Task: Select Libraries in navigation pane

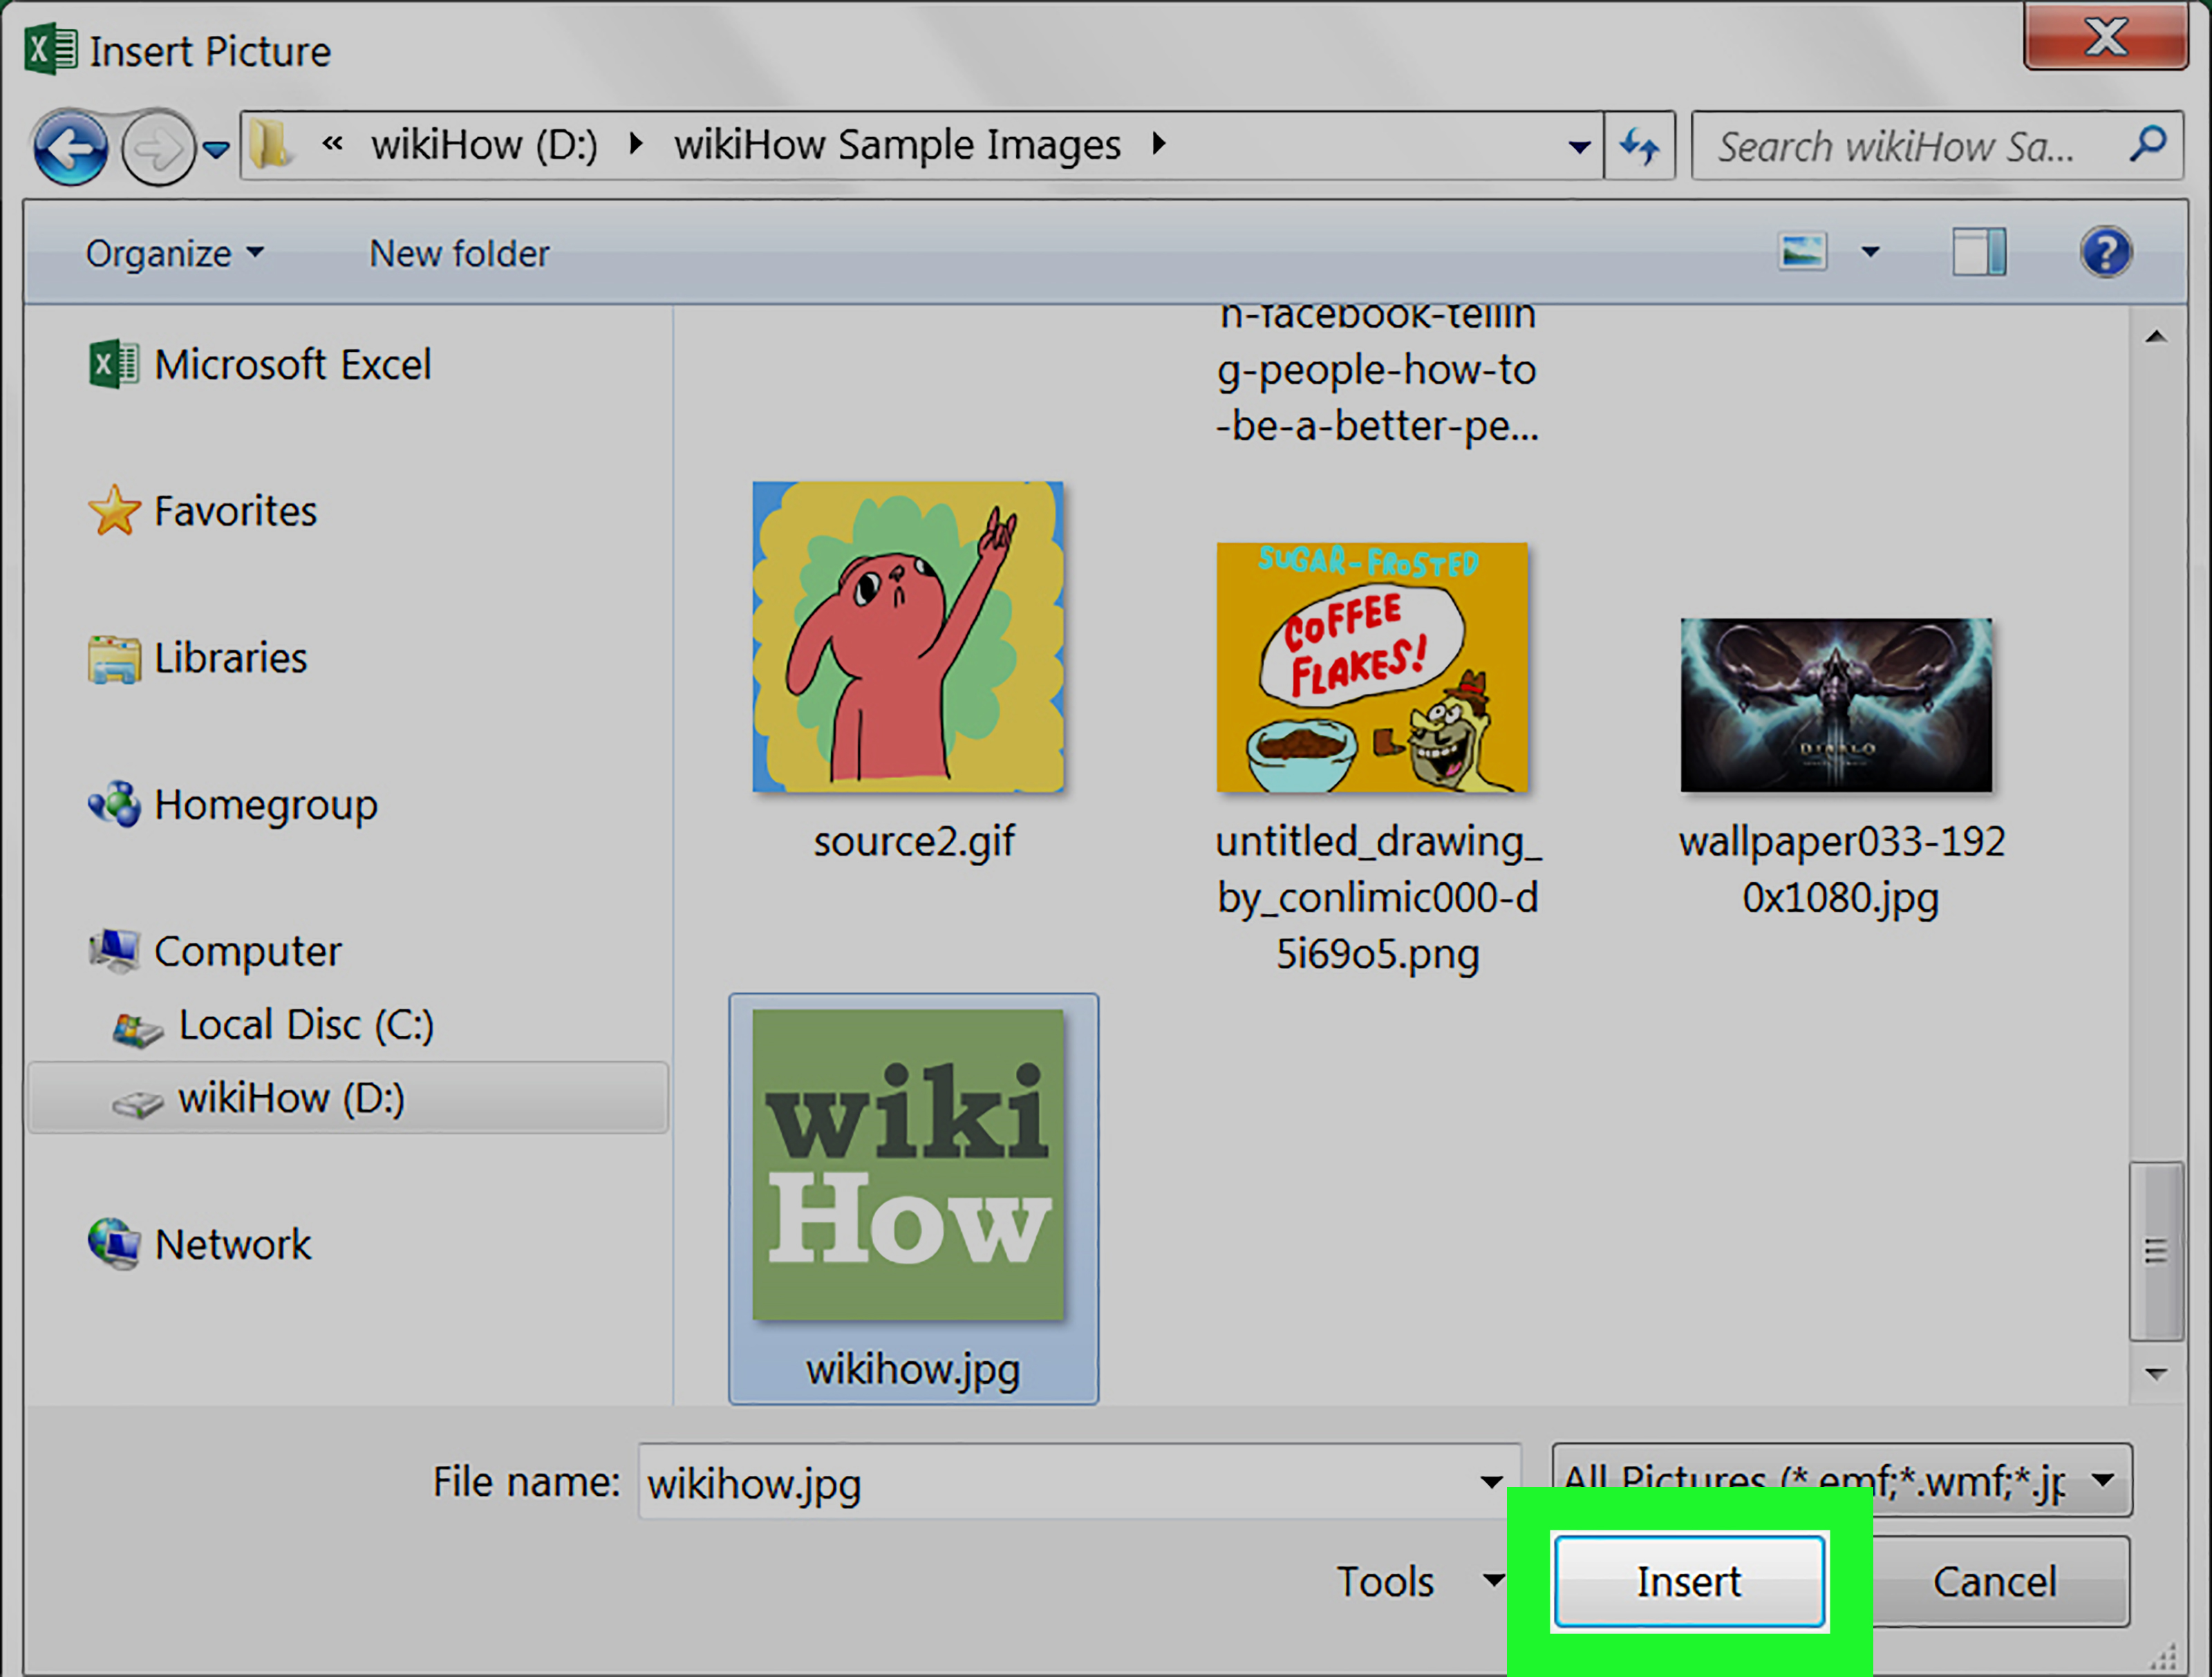Action: click(198, 658)
